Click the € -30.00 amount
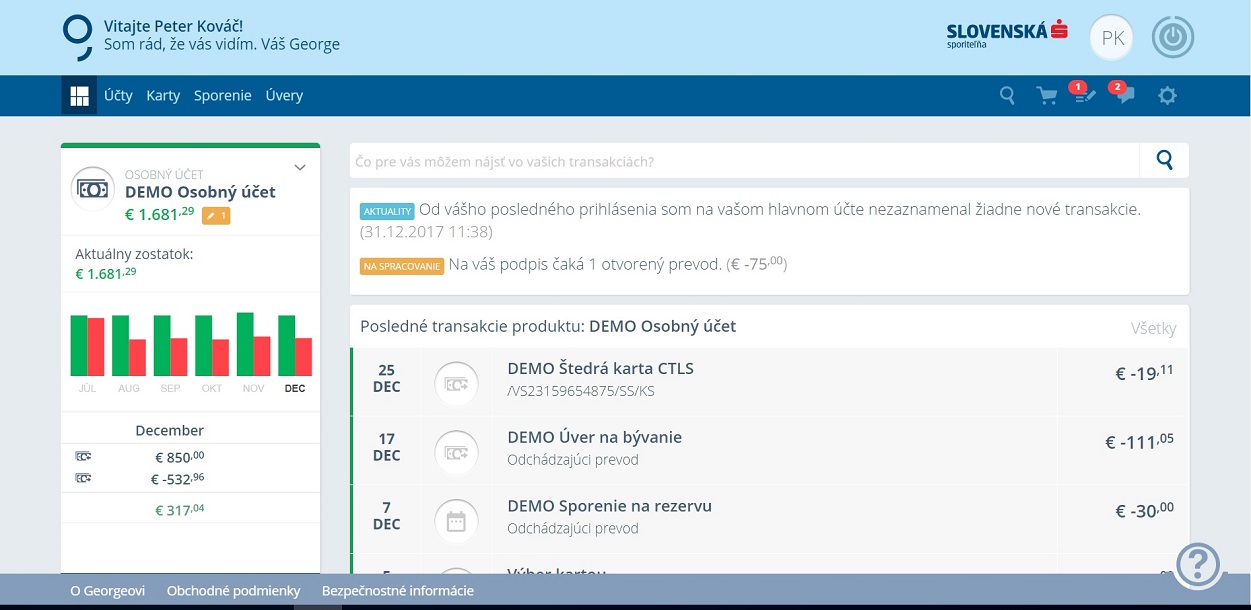The height and width of the screenshot is (610, 1251). pos(1145,511)
